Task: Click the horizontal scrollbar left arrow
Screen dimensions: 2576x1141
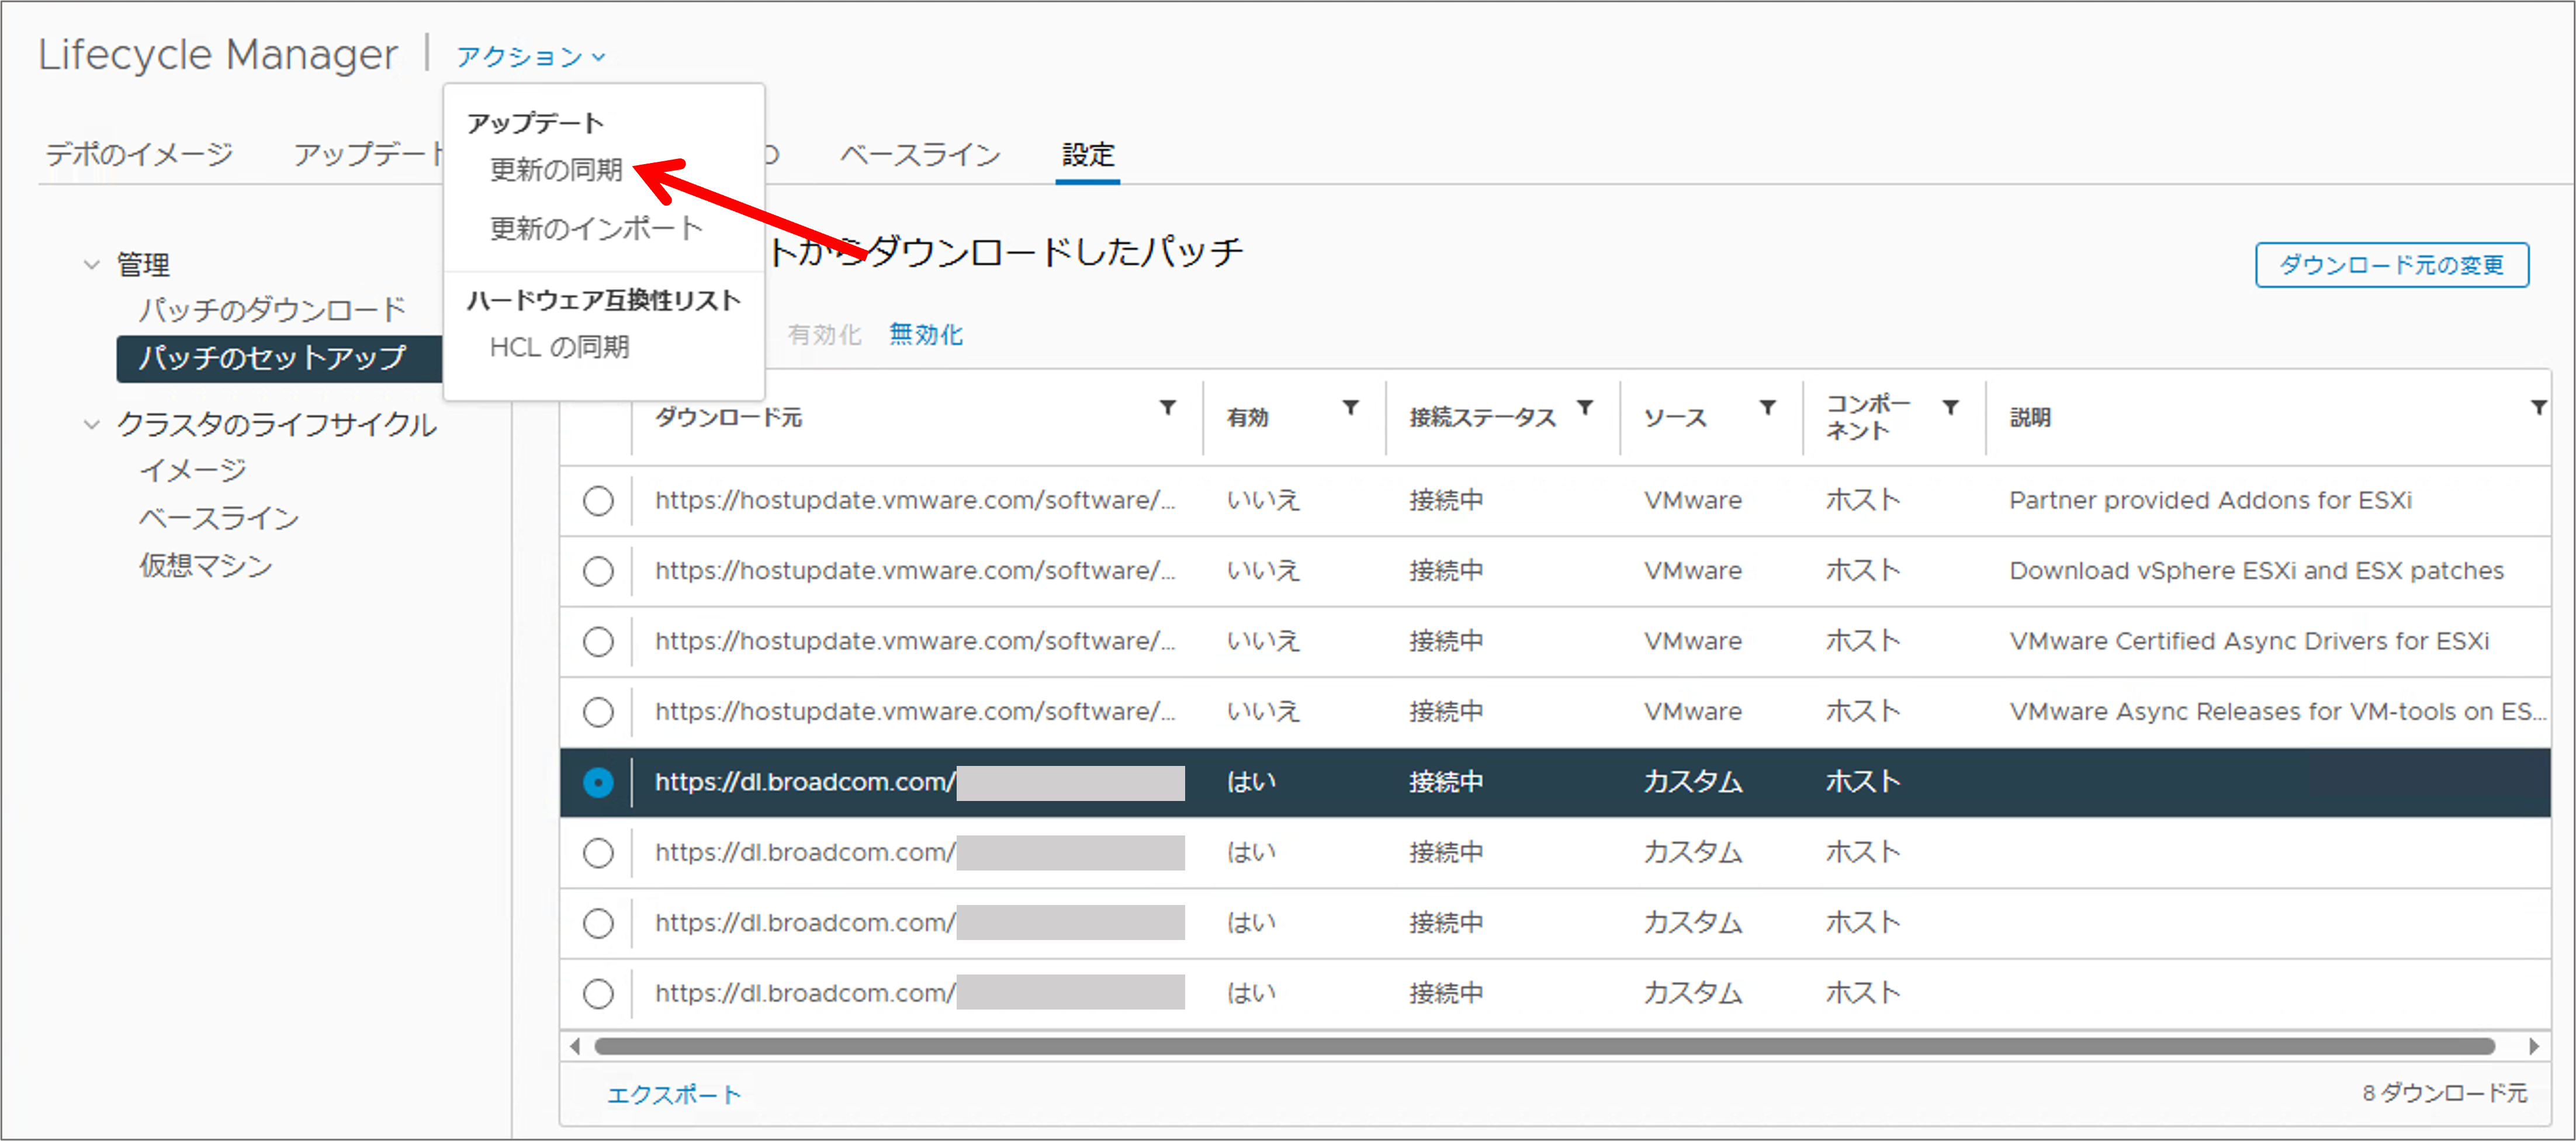Action: click(574, 1046)
